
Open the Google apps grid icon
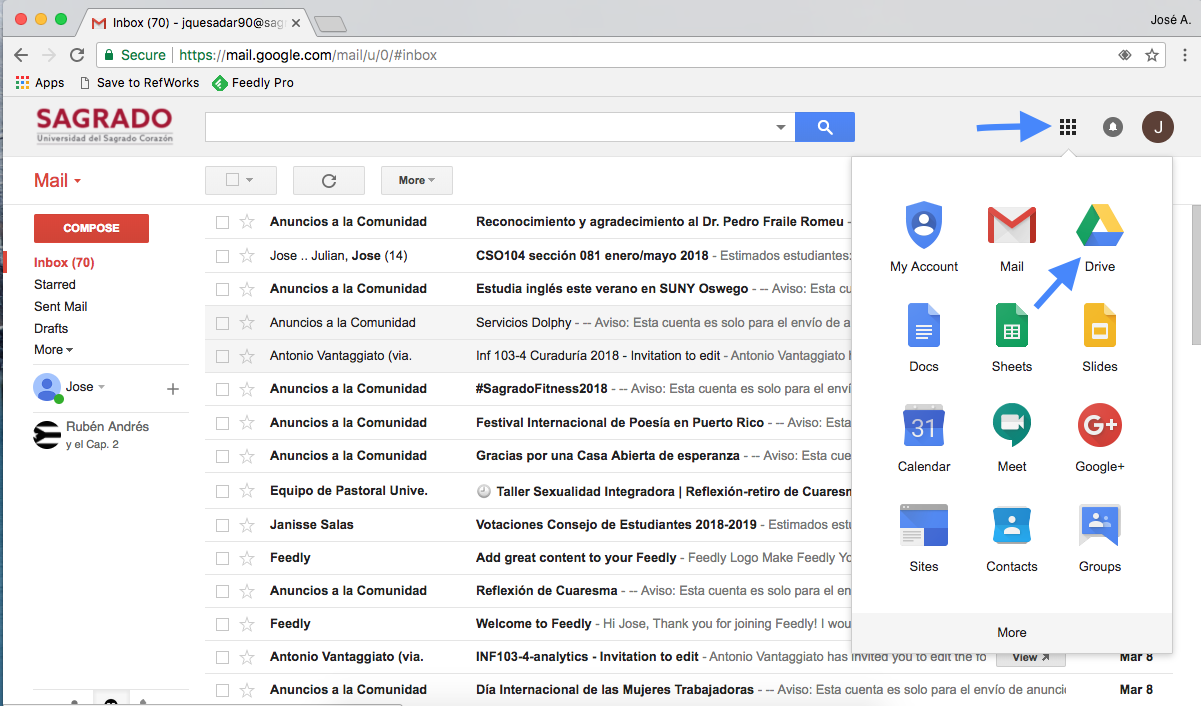coord(1068,127)
